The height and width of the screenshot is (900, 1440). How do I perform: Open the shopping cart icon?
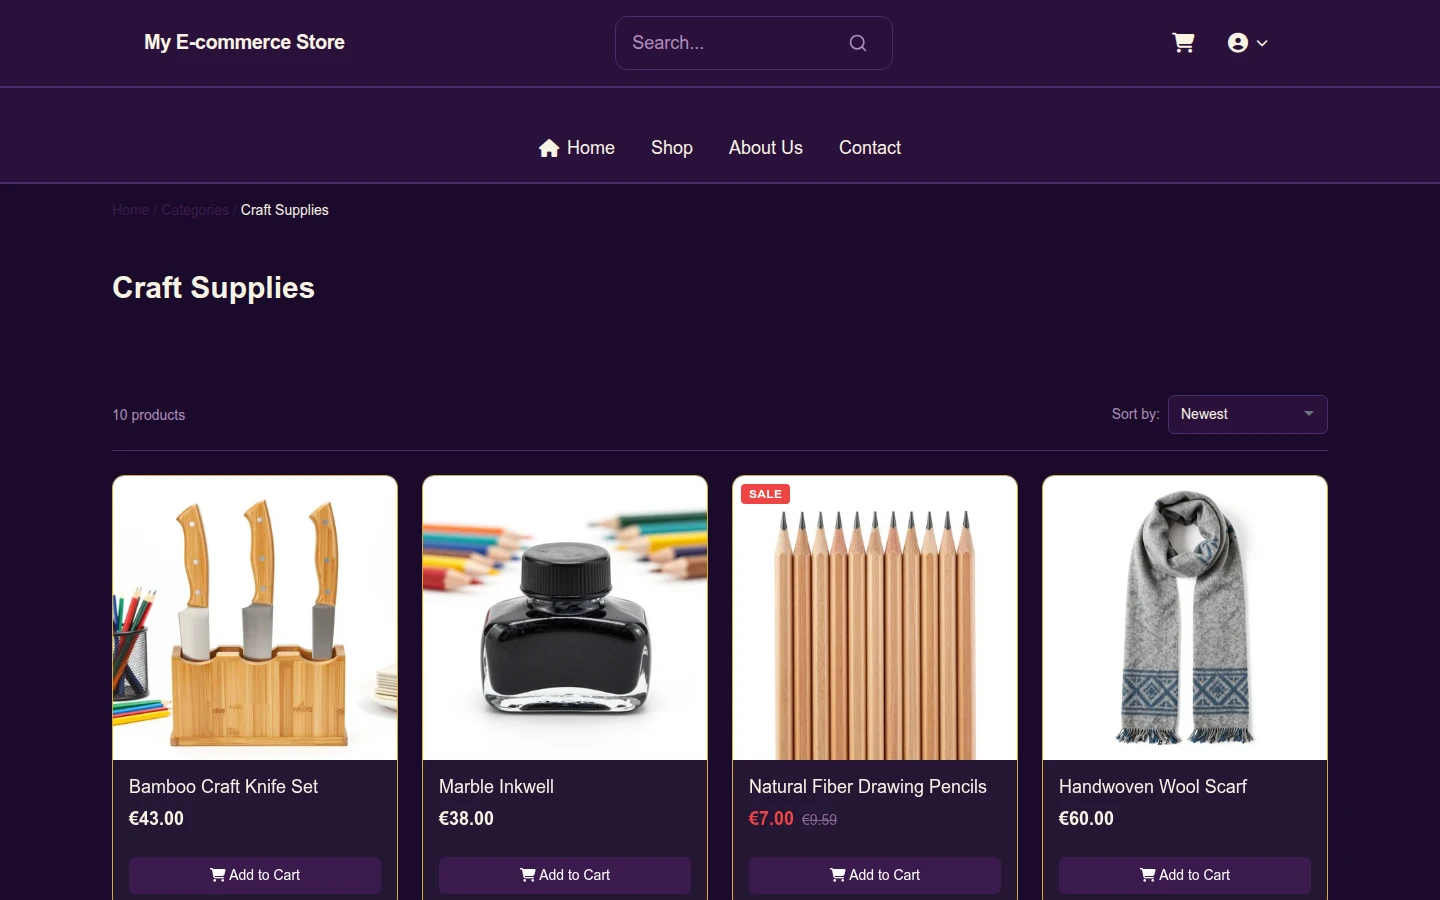click(x=1183, y=43)
